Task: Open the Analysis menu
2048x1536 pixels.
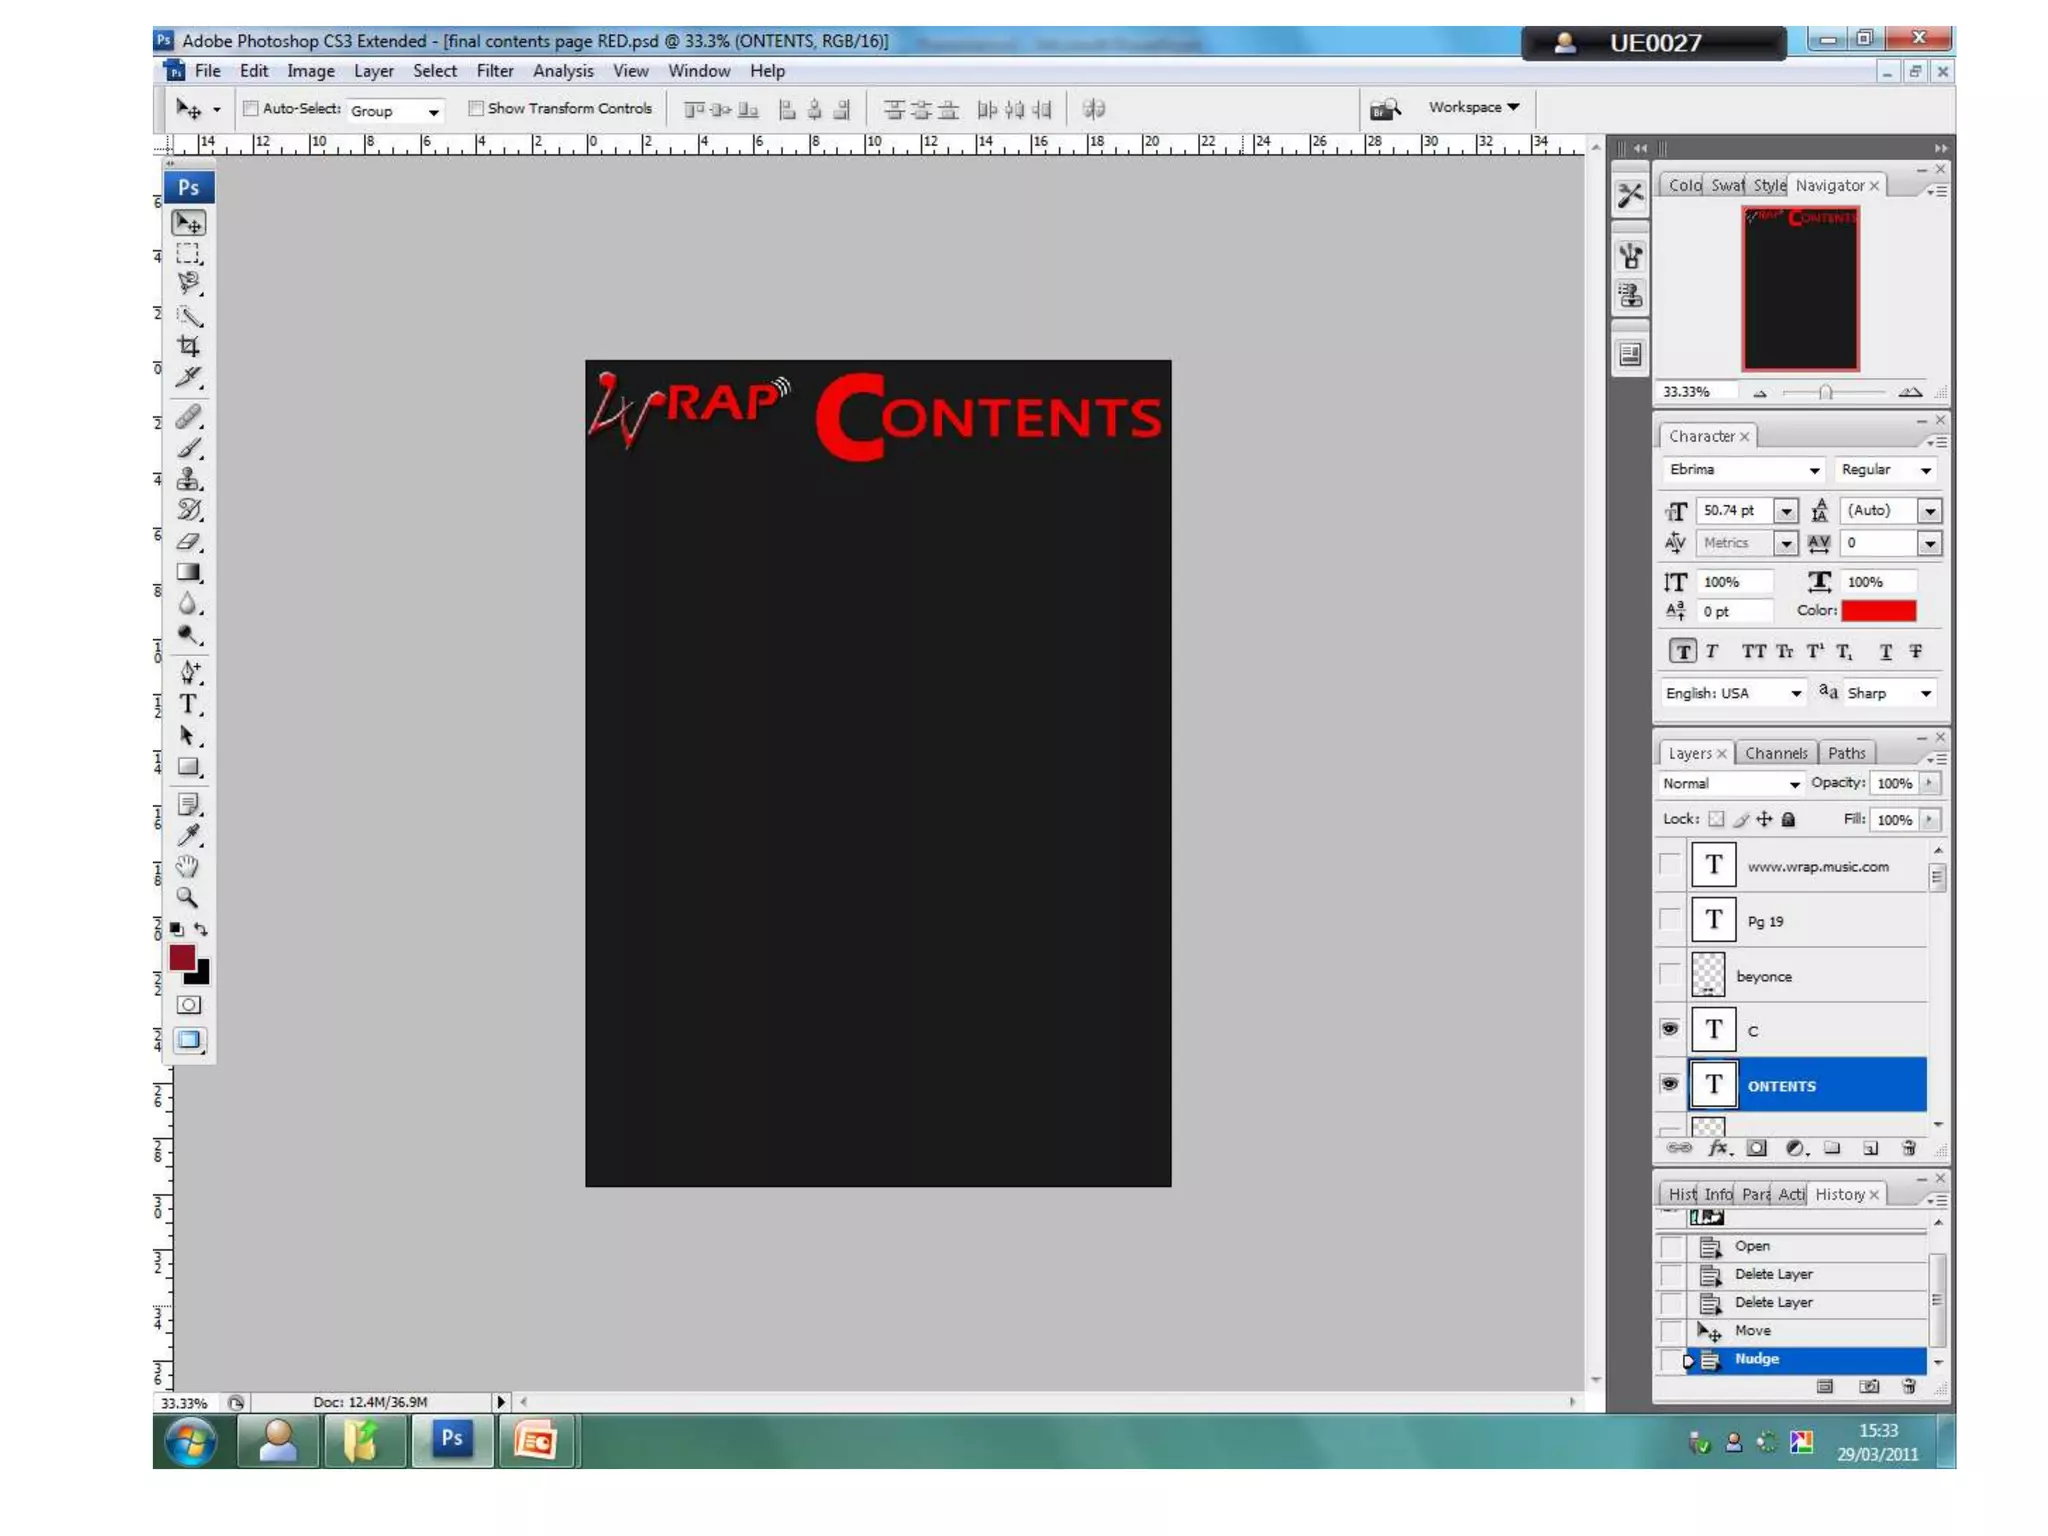Action: 563,71
